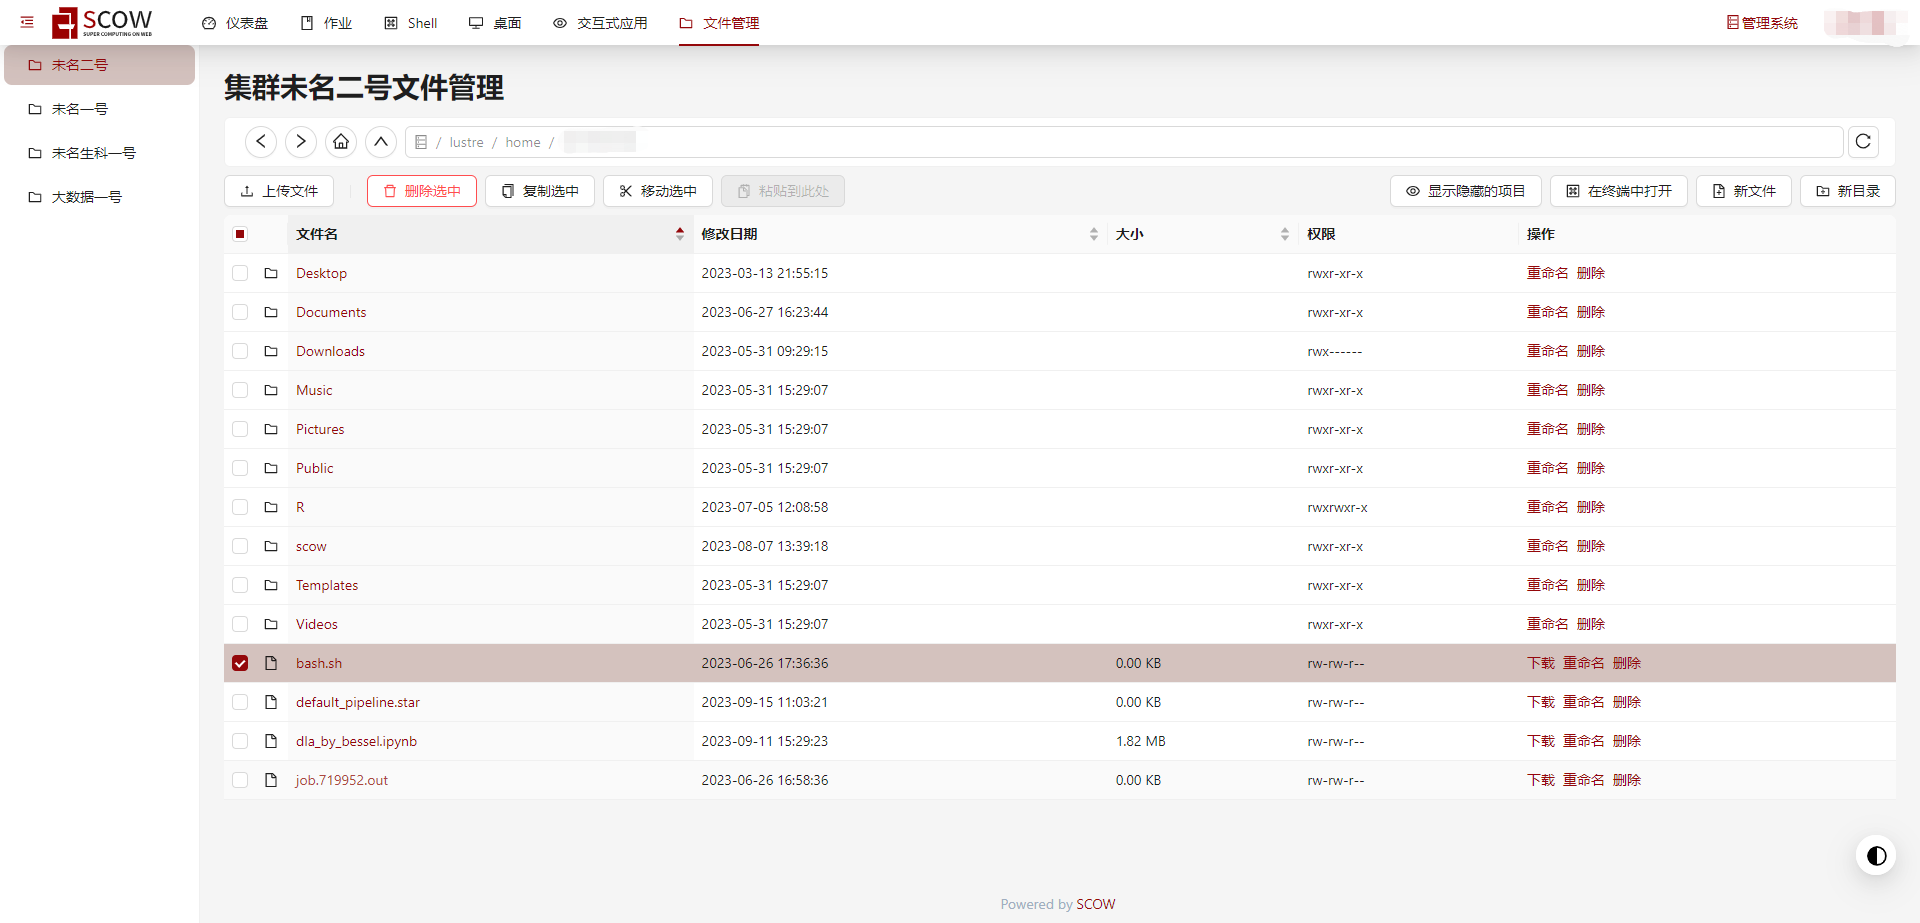
Task: Download the dla_by_bessel.ipynb file
Action: tap(1540, 741)
